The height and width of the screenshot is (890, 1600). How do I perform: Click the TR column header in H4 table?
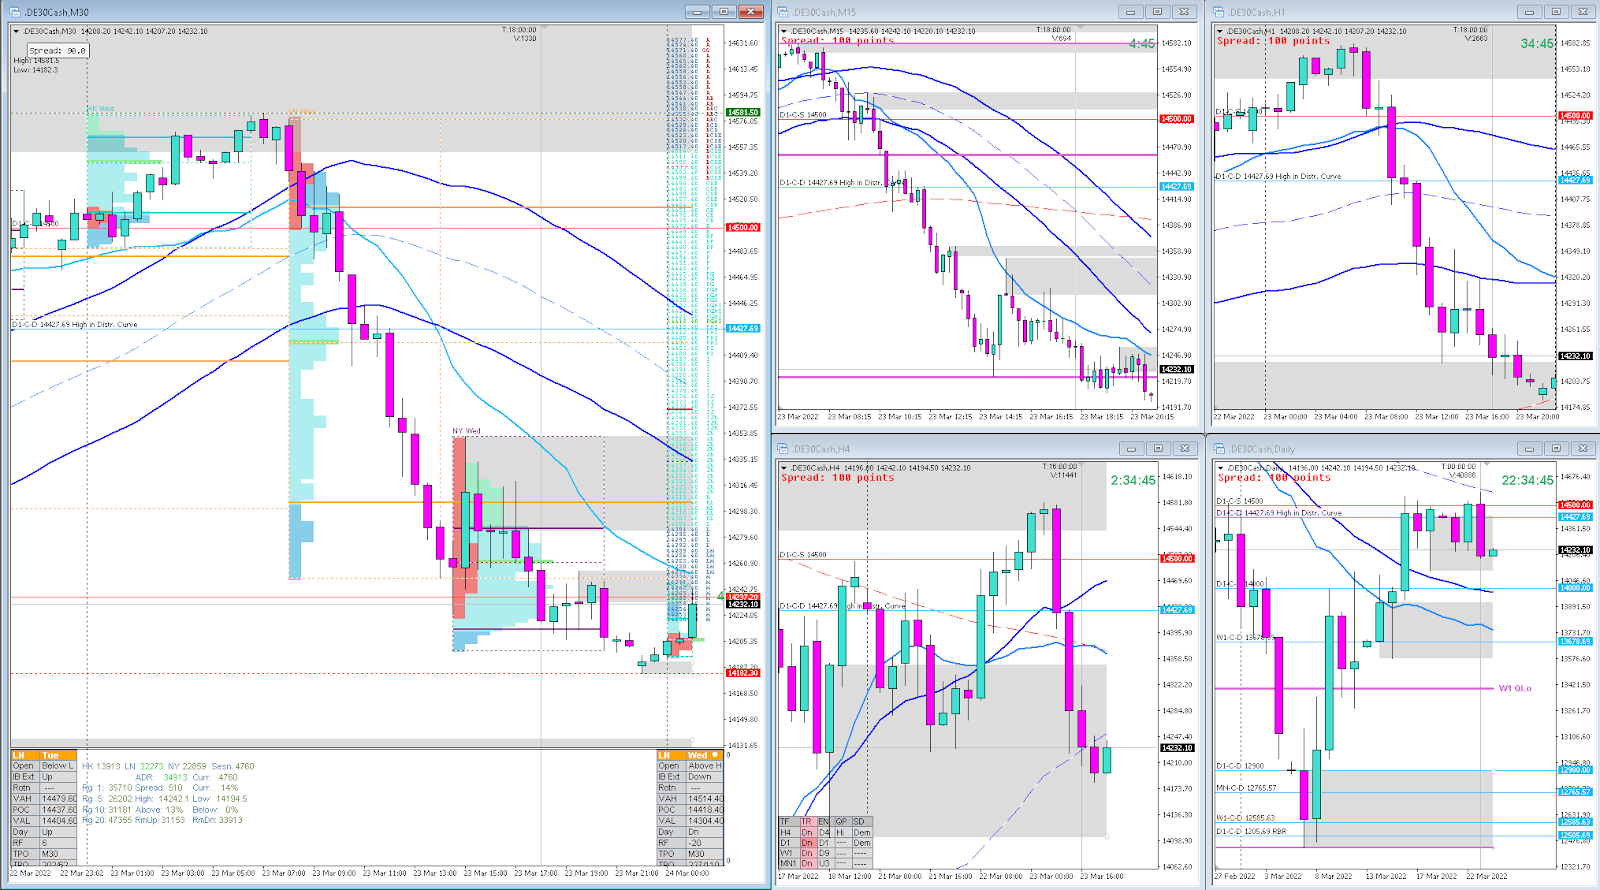click(x=806, y=821)
